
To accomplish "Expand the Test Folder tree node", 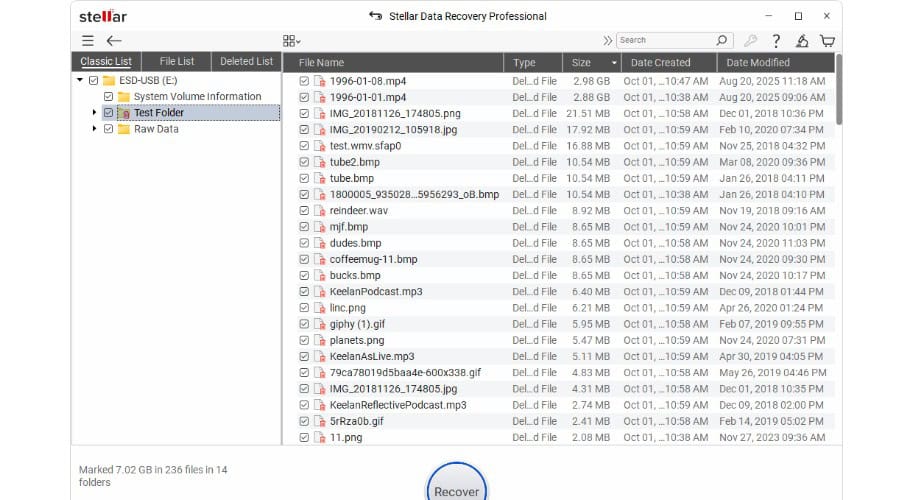I will tap(94, 113).
